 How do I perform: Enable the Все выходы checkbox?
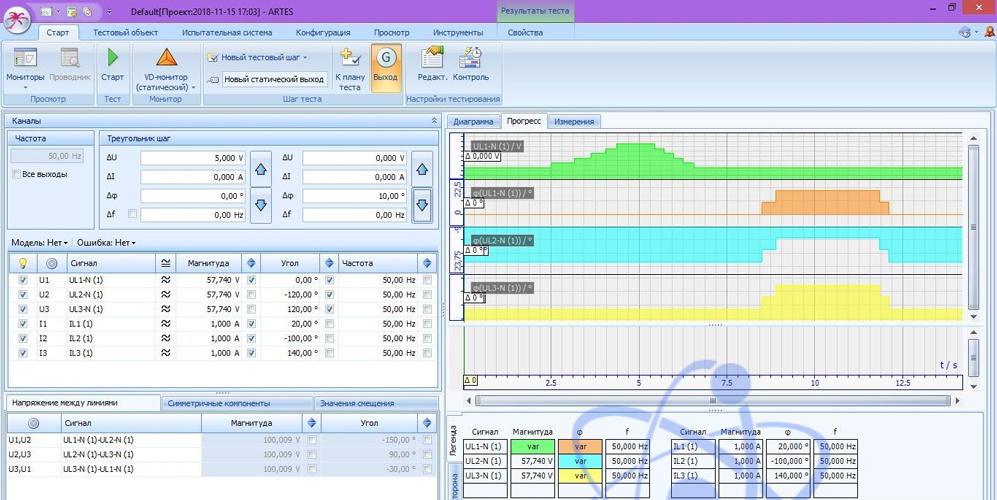click(17, 175)
